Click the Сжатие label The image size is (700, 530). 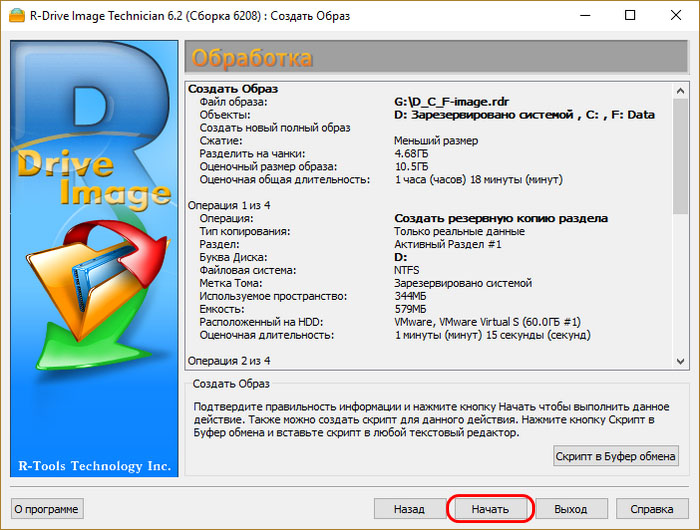(221, 141)
